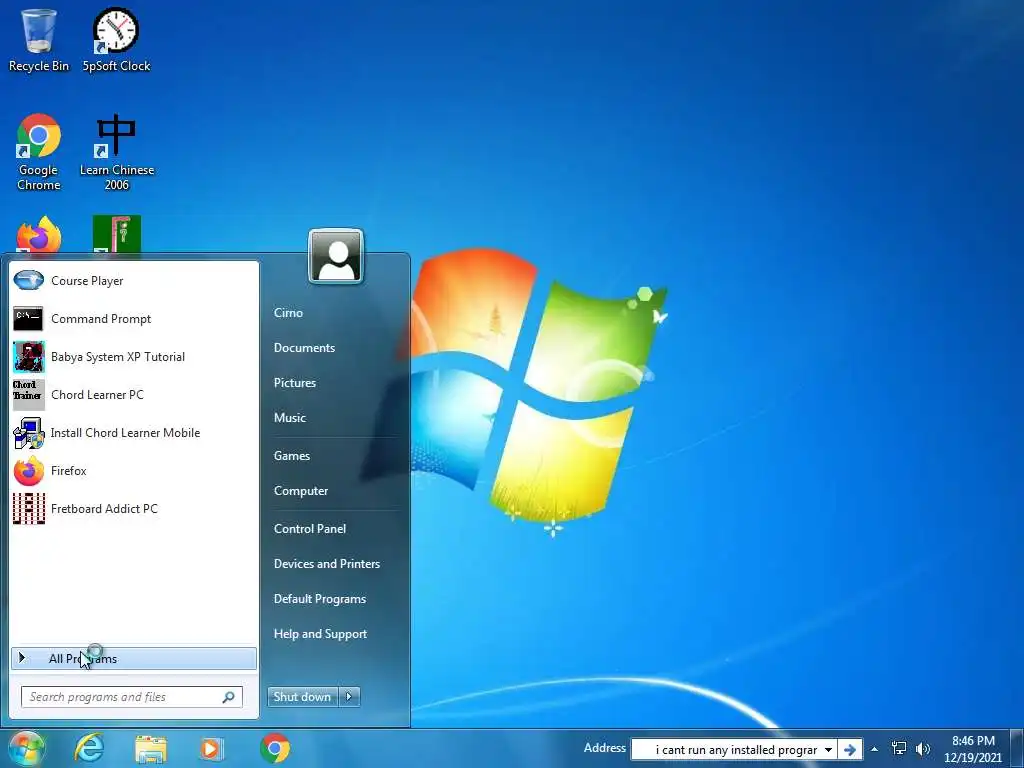Select the Command Prompt label
The image size is (1024, 768).
pyautogui.click(x=101, y=319)
